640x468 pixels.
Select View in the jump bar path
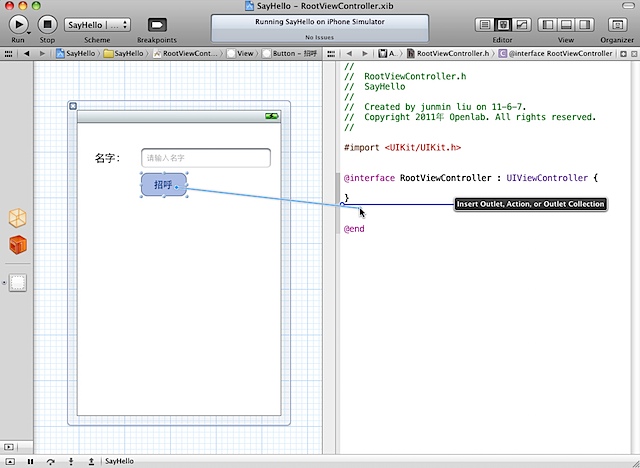point(243,52)
